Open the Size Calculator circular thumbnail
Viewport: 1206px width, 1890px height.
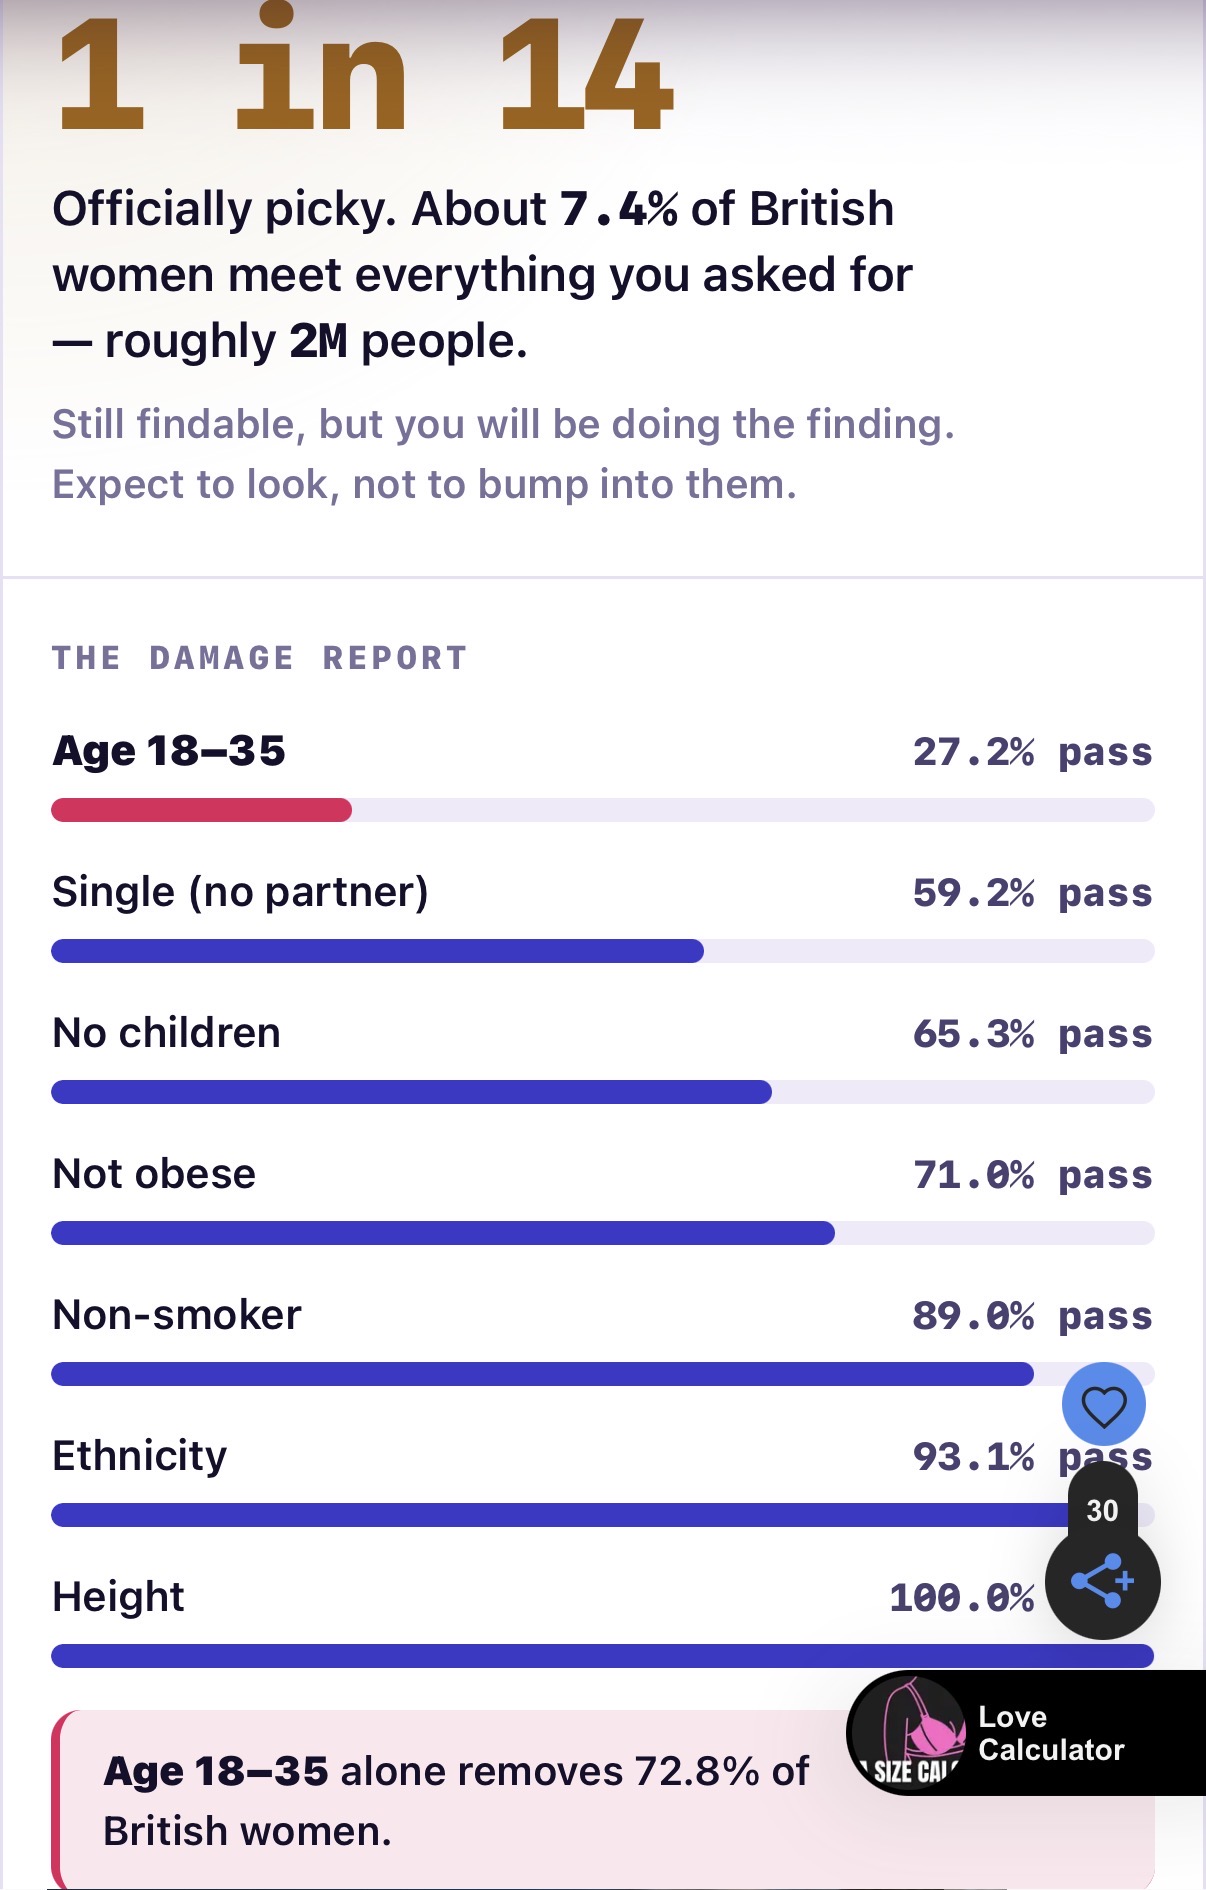coord(909,1734)
